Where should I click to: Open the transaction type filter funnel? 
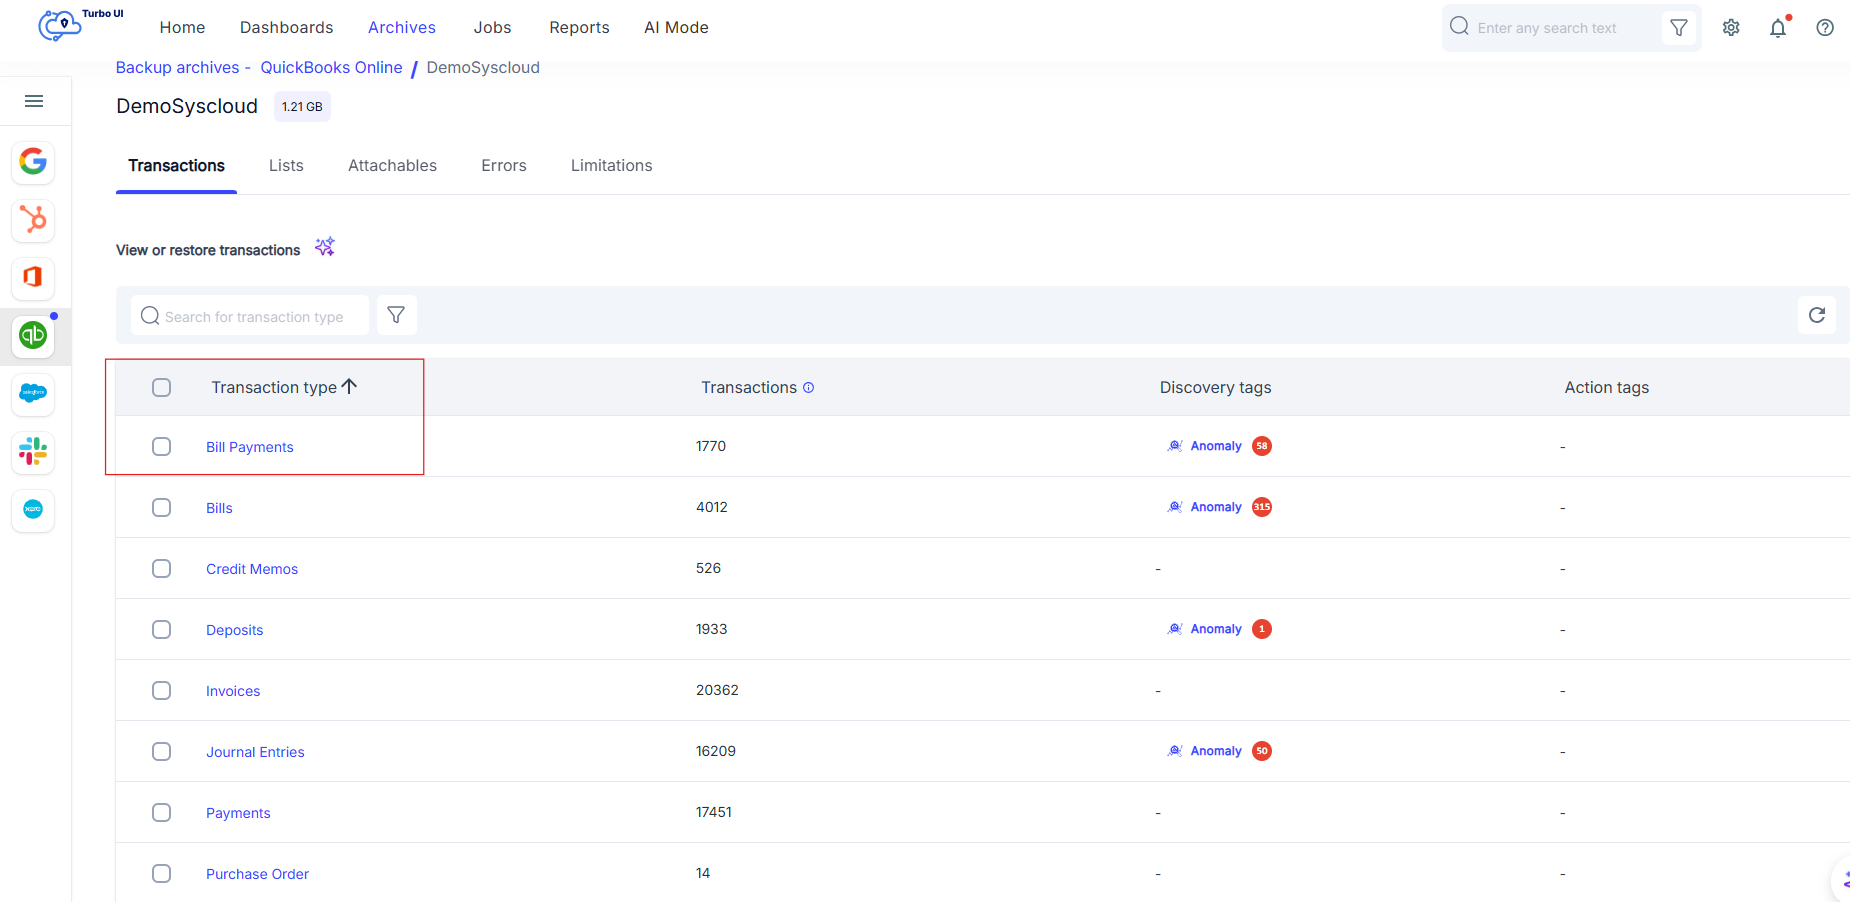click(396, 315)
